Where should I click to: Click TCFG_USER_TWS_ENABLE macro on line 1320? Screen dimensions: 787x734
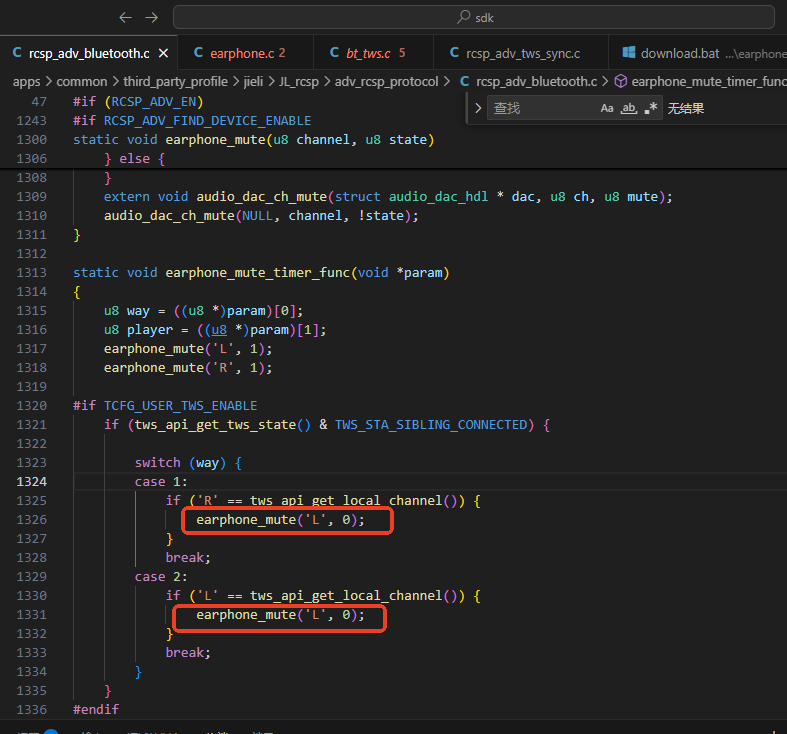(x=180, y=406)
